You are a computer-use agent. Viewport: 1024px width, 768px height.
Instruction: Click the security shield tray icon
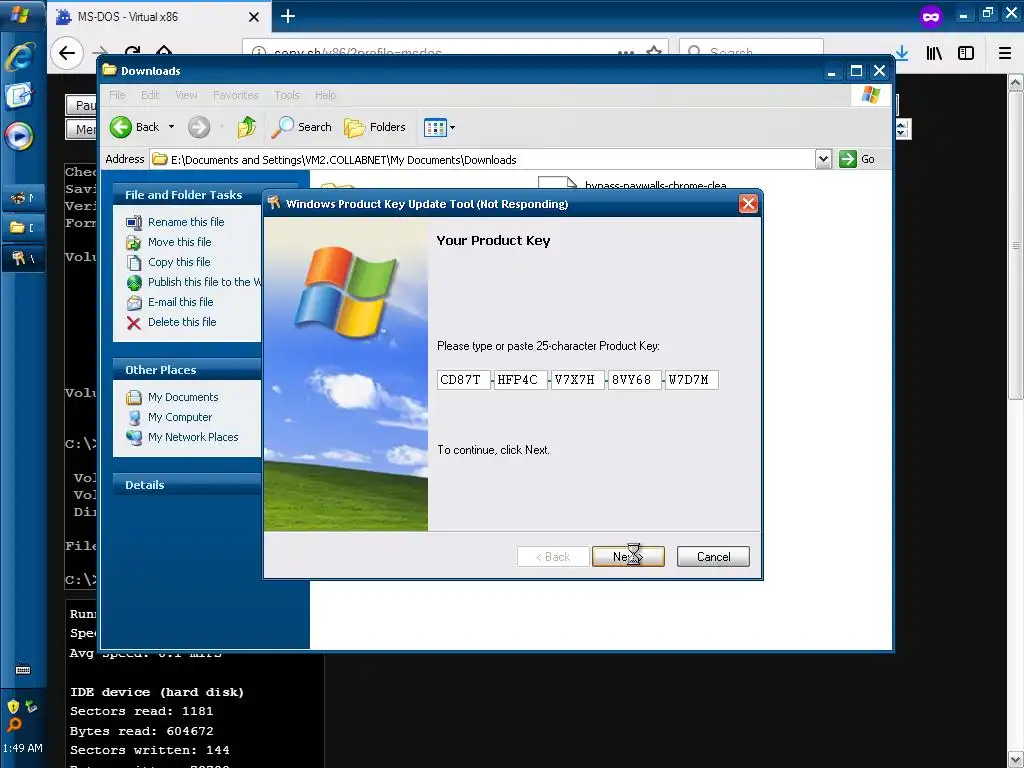pyautogui.click(x=12, y=707)
